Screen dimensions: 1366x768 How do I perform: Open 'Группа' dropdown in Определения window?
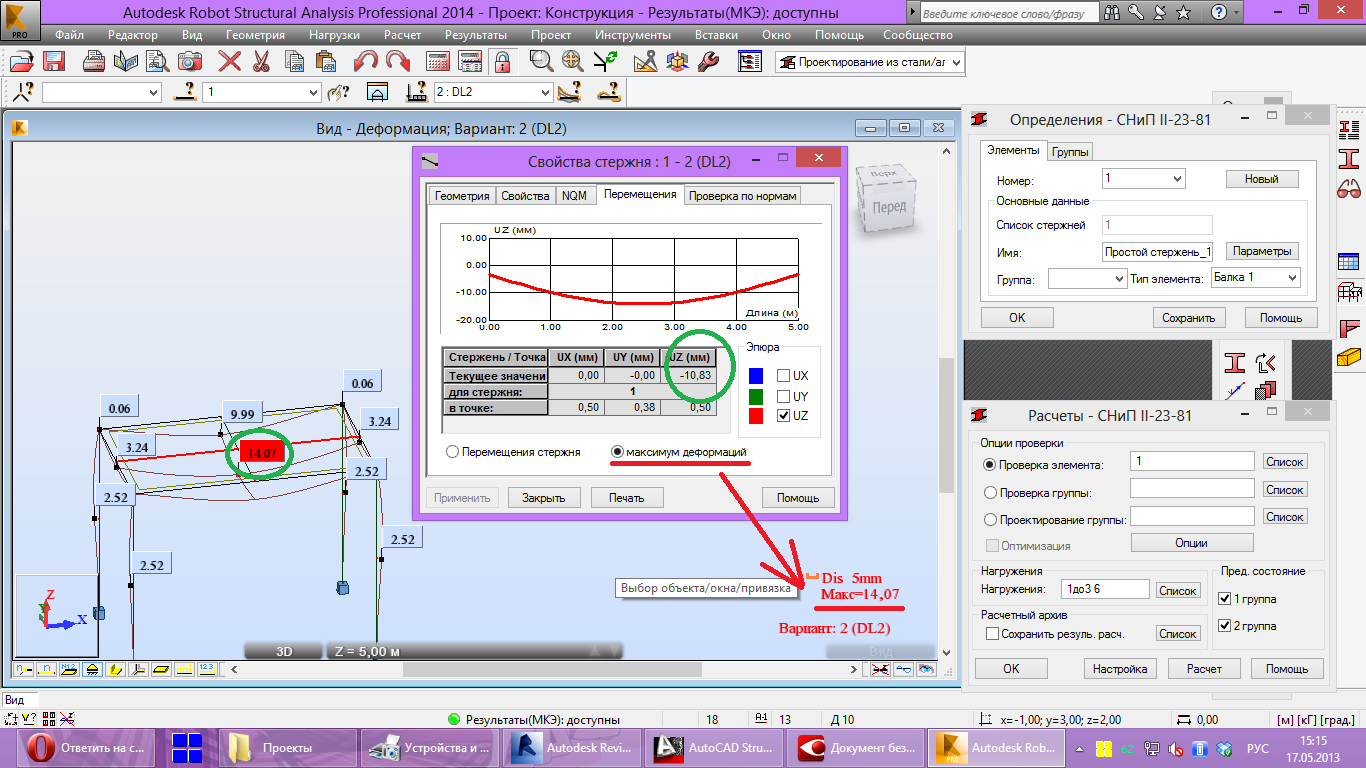(1087, 279)
